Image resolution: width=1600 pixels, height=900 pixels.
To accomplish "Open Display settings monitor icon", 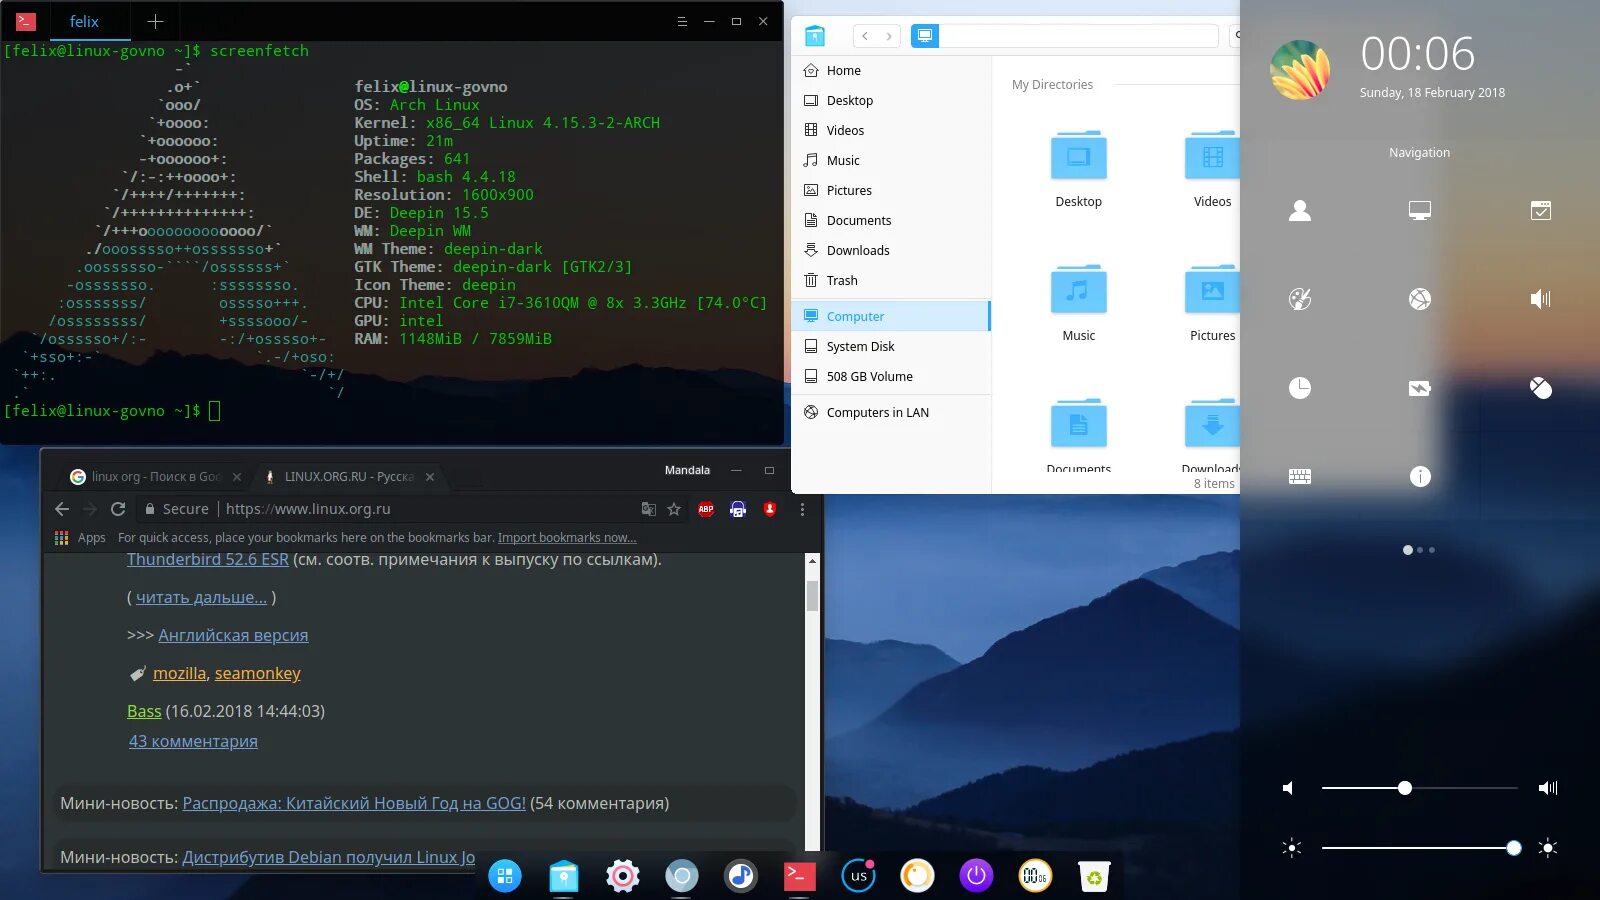I will pyautogui.click(x=1420, y=210).
